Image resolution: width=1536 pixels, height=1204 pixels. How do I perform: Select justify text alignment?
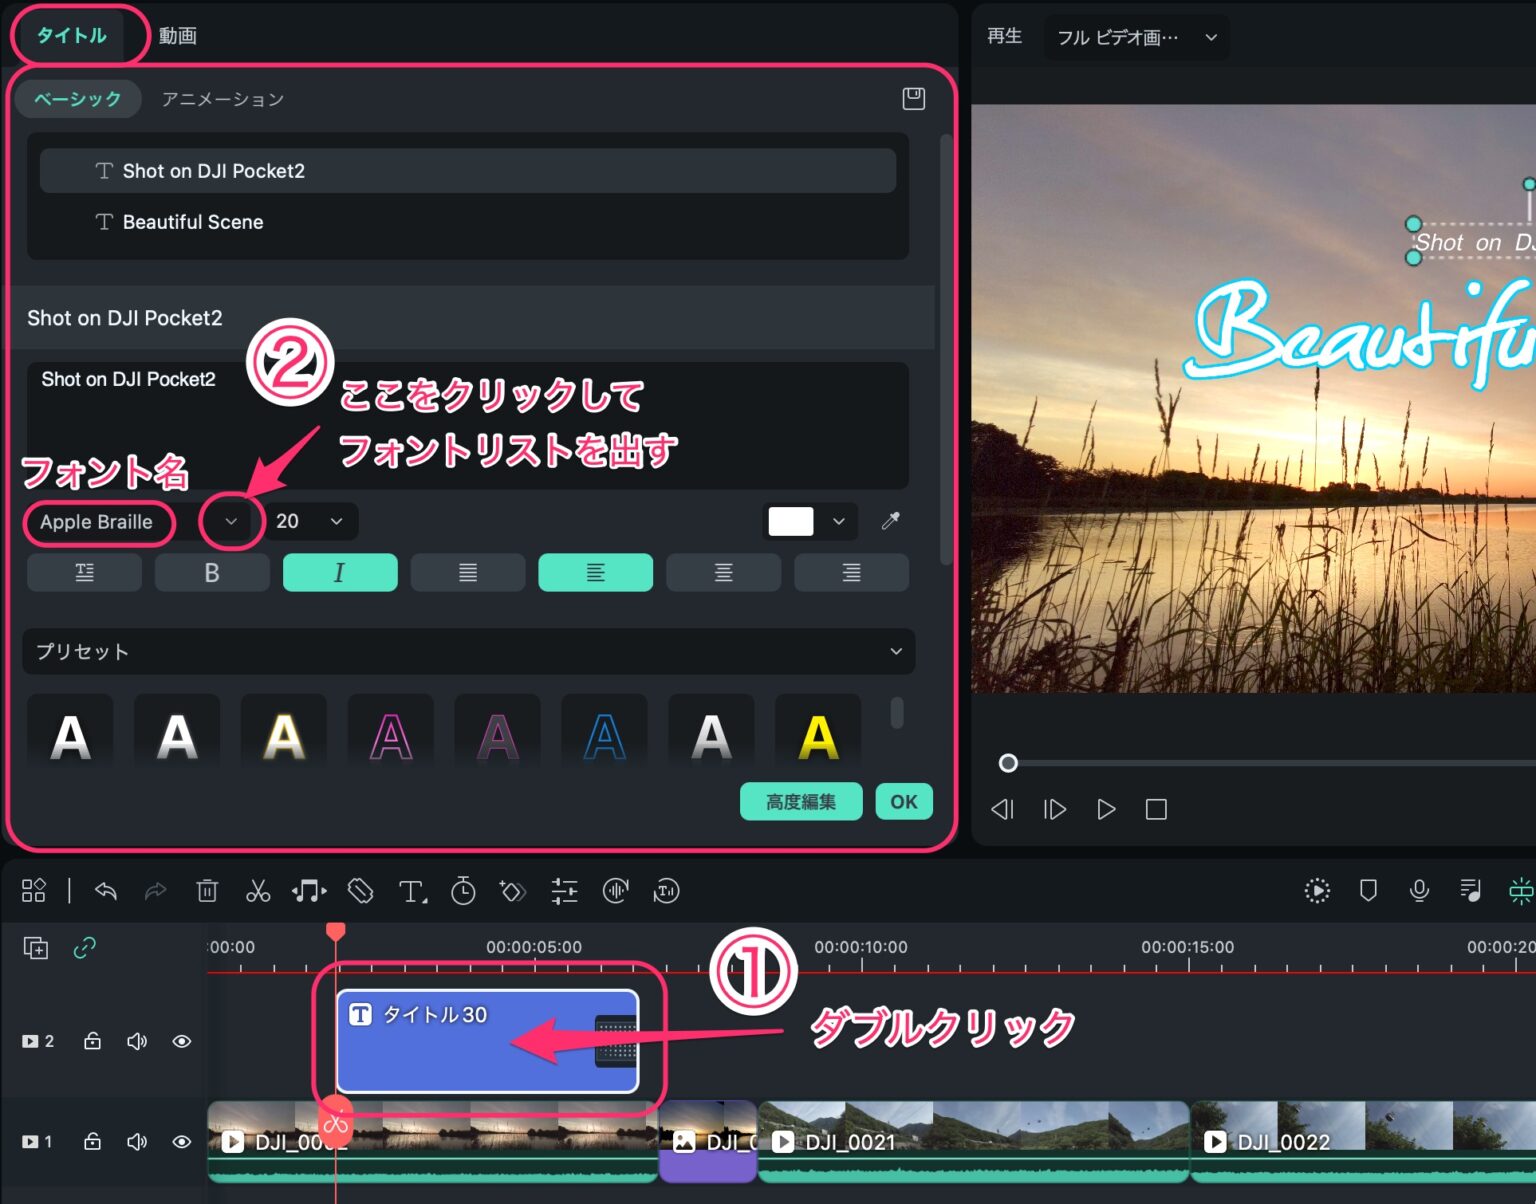pos(468,572)
